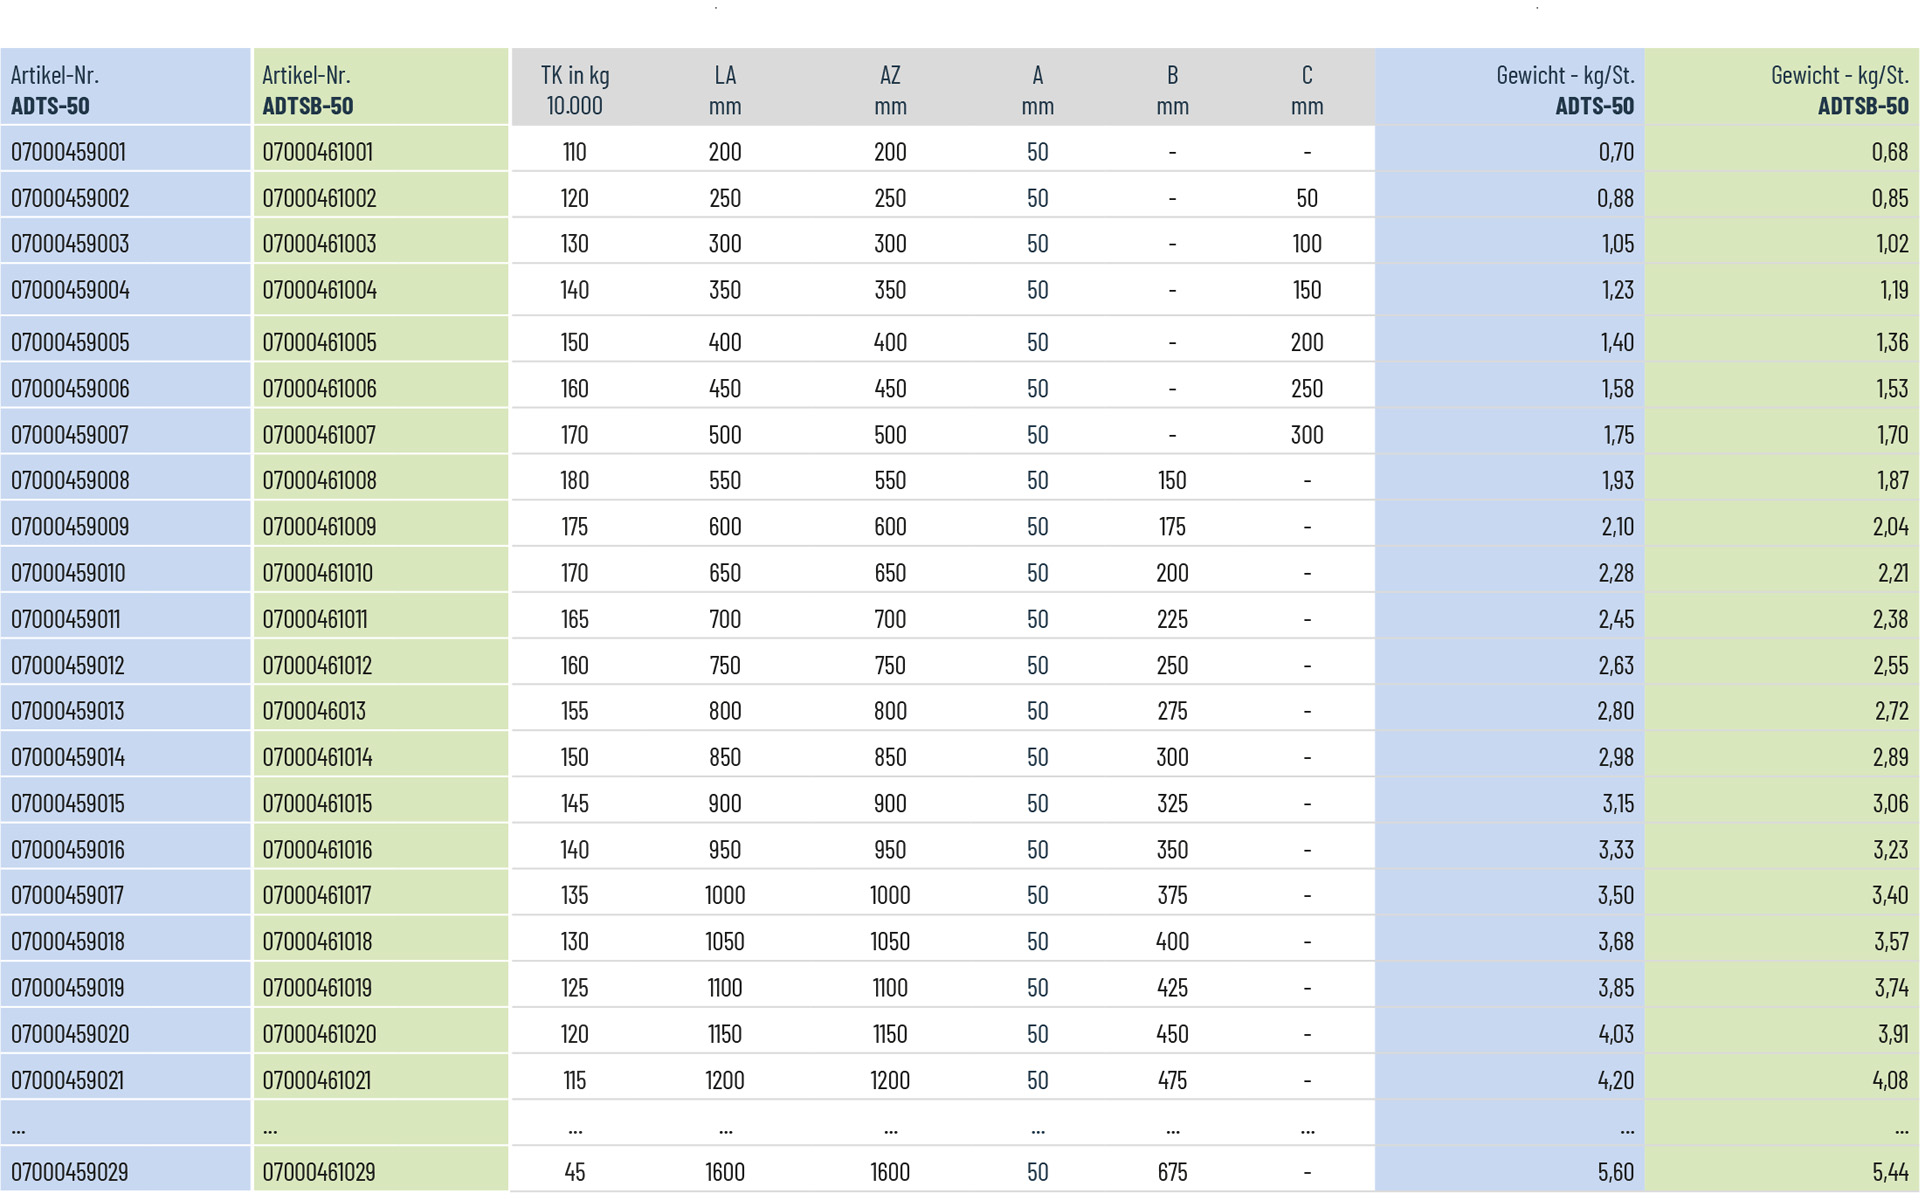Image resolution: width=1920 pixels, height=1200 pixels.
Task: Click the TK in kg header cell
Action: coord(575,90)
